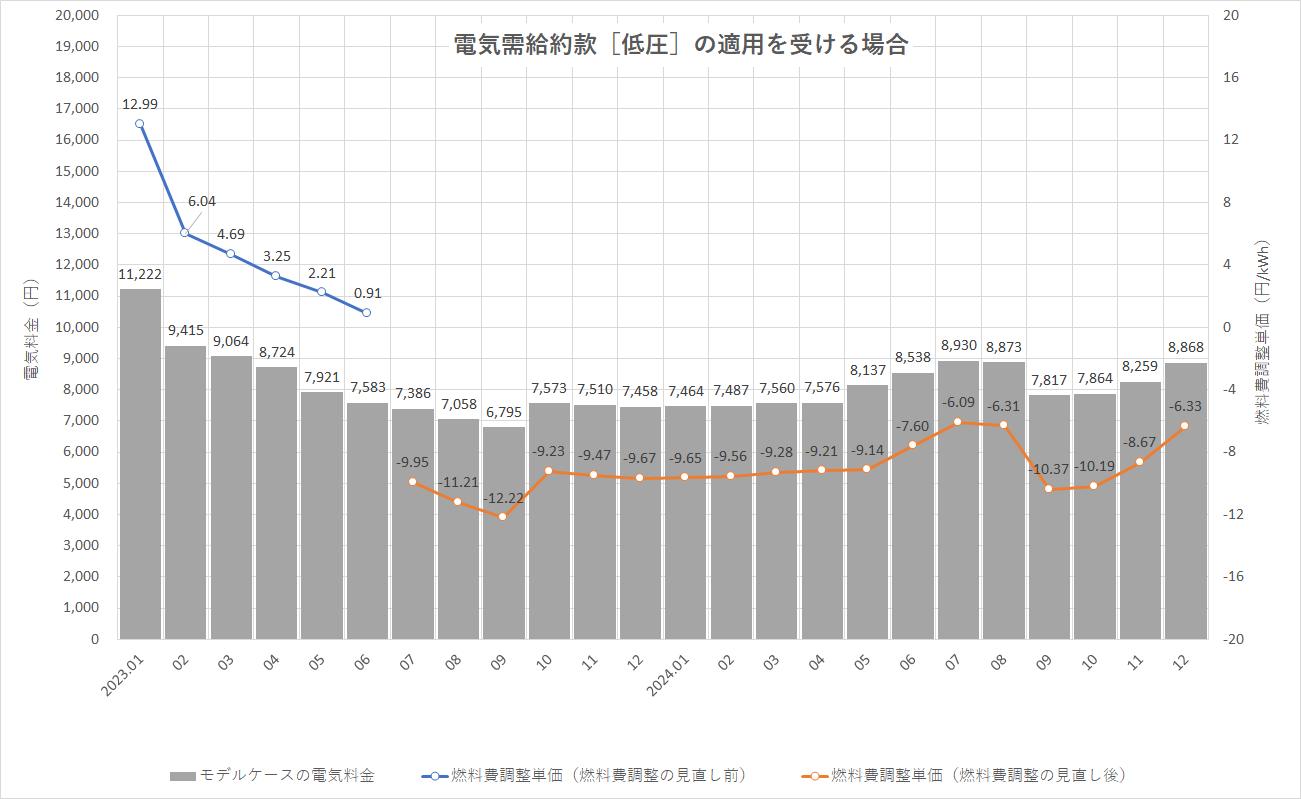
Task: Click the blue data point 12.99
Action: tap(139, 124)
